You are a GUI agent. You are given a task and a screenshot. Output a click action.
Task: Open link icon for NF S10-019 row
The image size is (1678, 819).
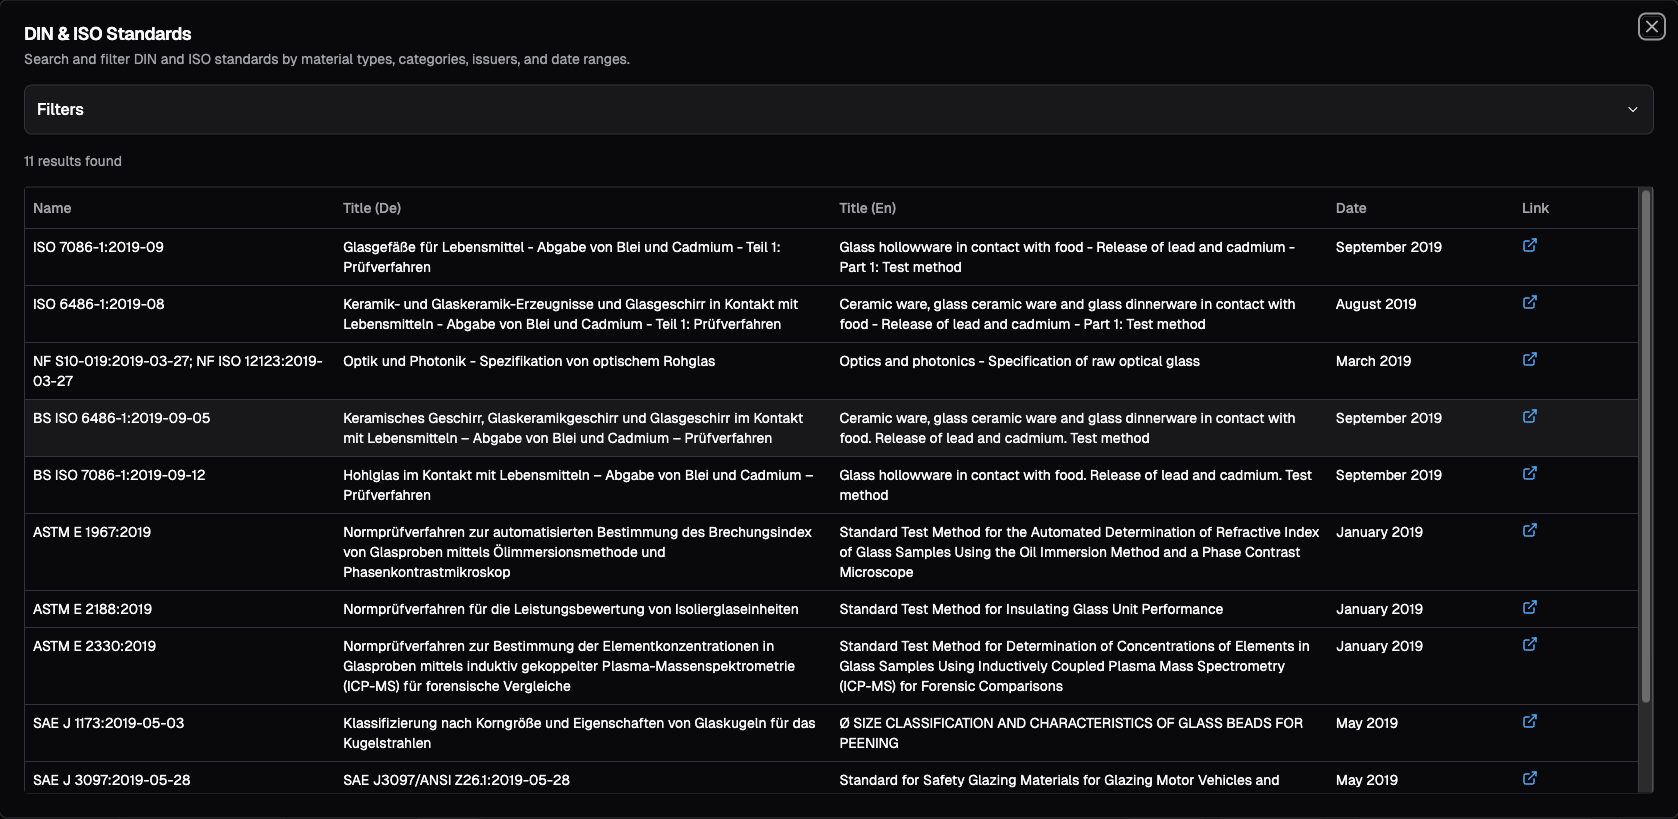tap(1529, 359)
